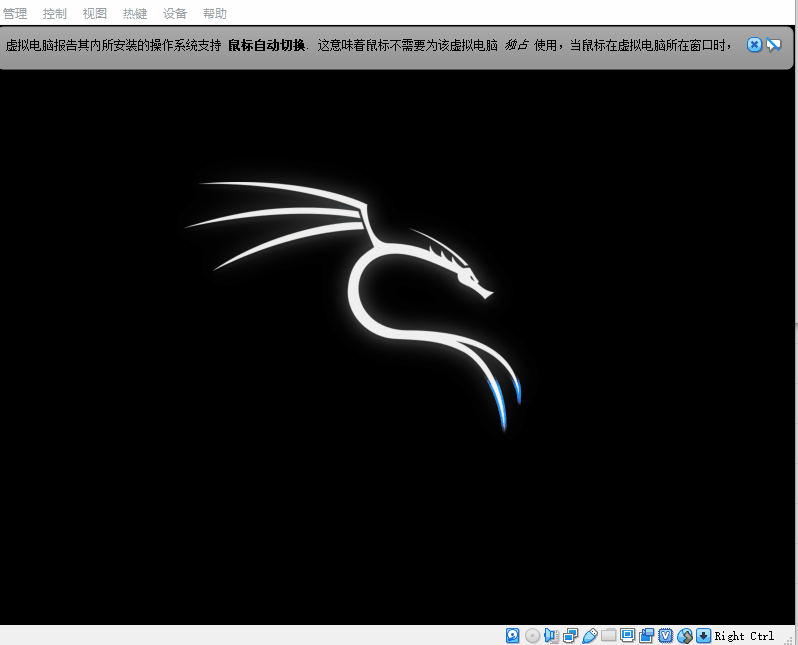
Task: Click the optical drive status icon
Action: [532, 635]
